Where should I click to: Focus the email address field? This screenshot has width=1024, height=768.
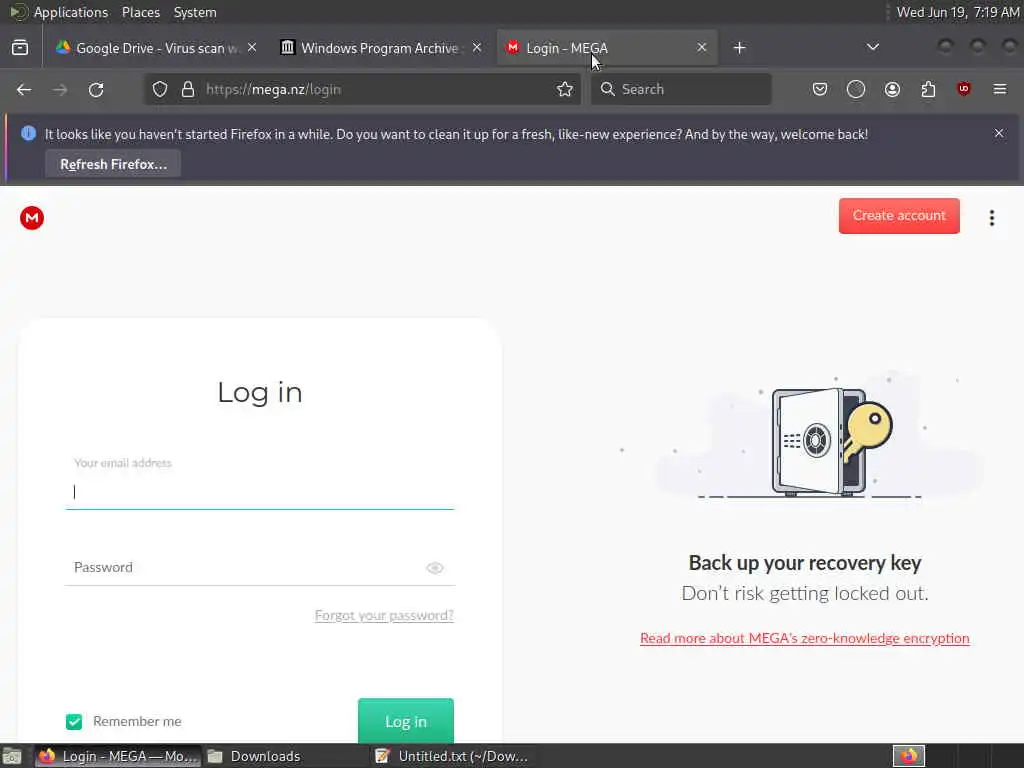[260, 492]
